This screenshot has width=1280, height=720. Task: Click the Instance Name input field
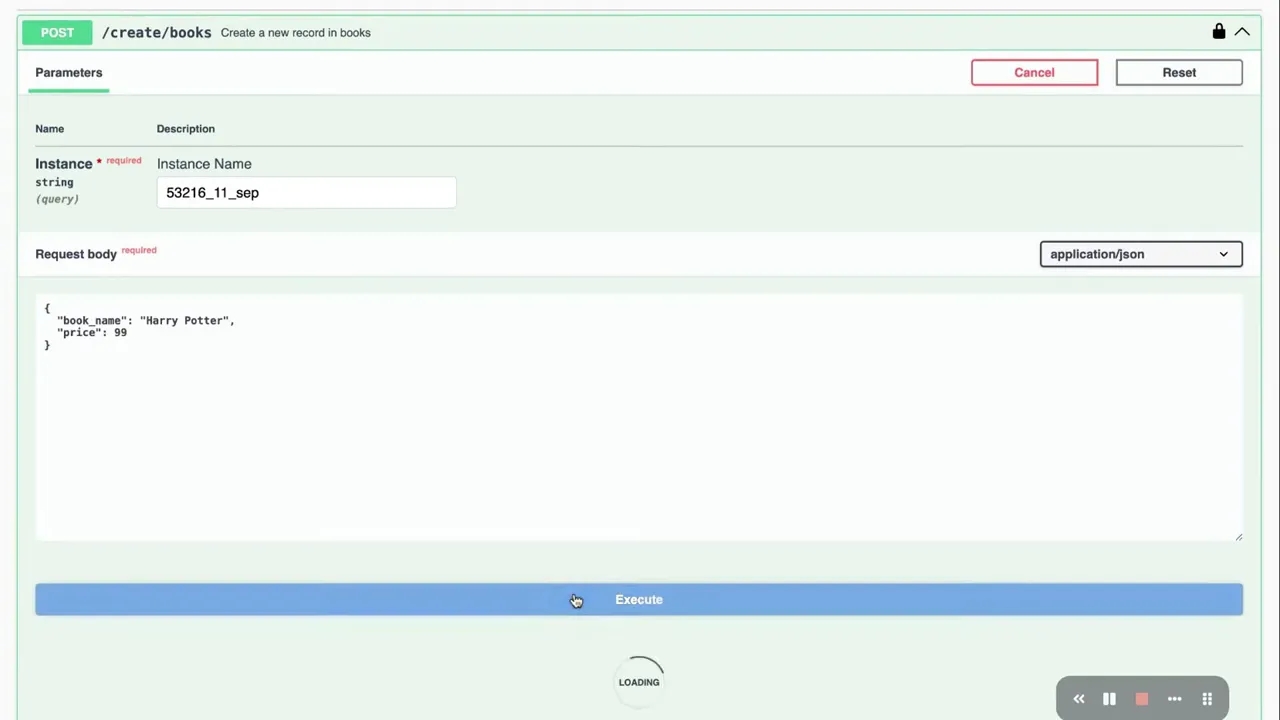(x=306, y=193)
